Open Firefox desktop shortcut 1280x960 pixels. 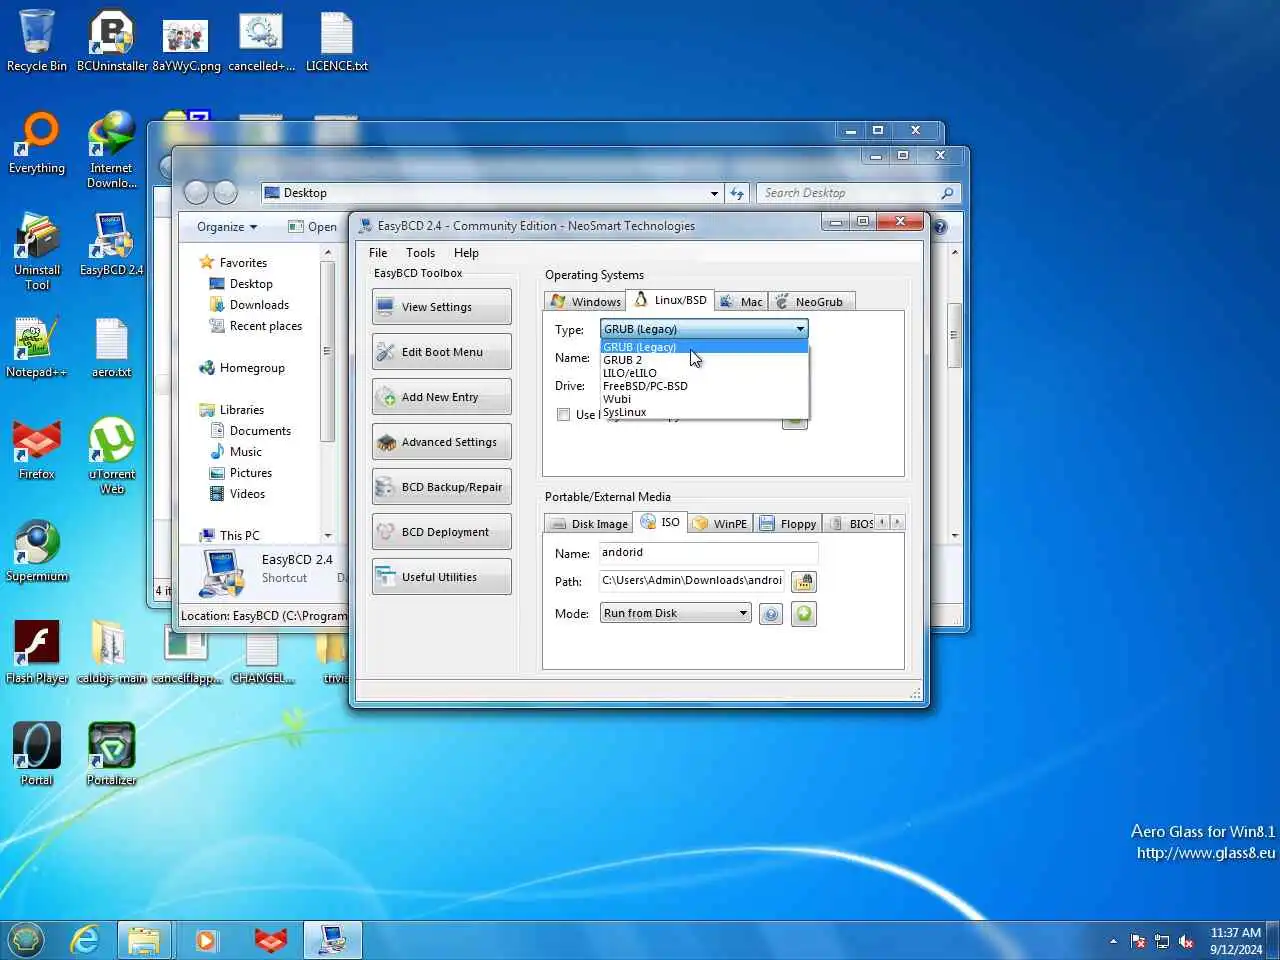pyautogui.click(x=37, y=449)
